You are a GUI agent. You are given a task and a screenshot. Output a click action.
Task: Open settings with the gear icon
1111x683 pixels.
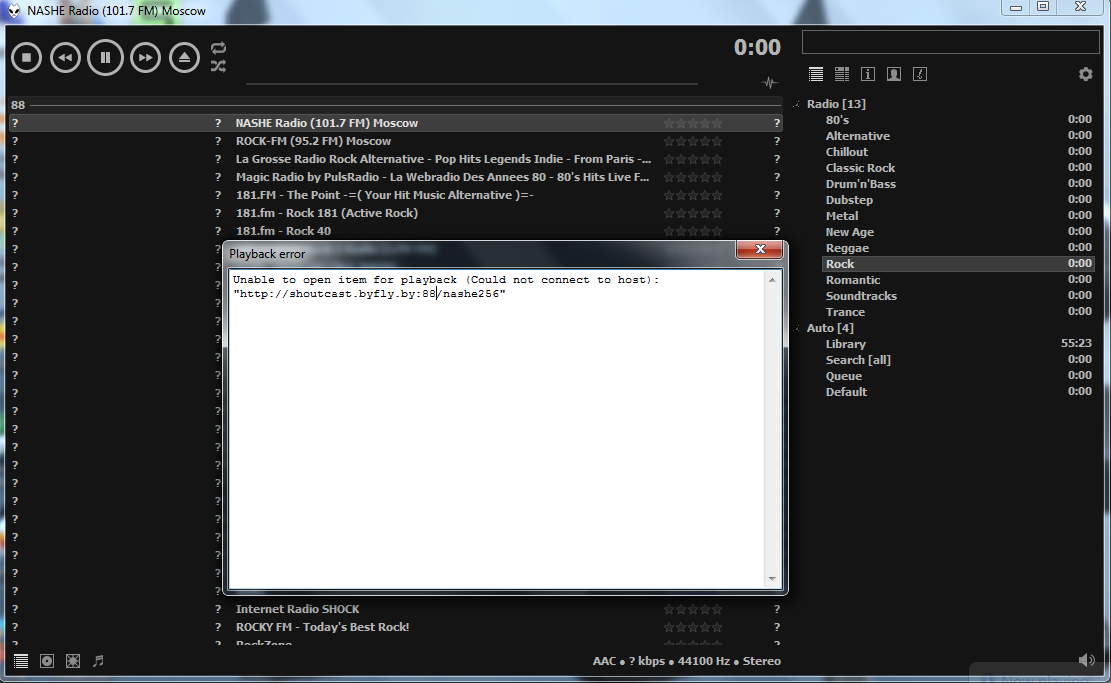(x=1085, y=74)
